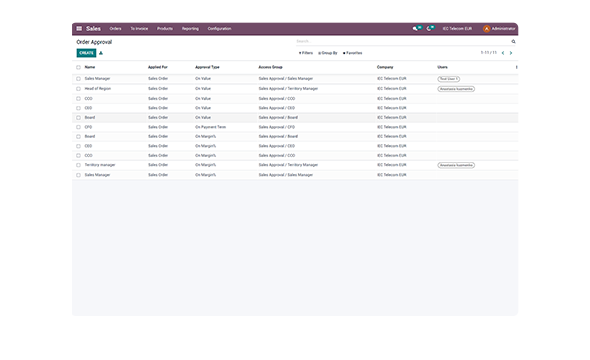
Task: Check the Head of Region row checkbox
Action: click(x=78, y=89)
